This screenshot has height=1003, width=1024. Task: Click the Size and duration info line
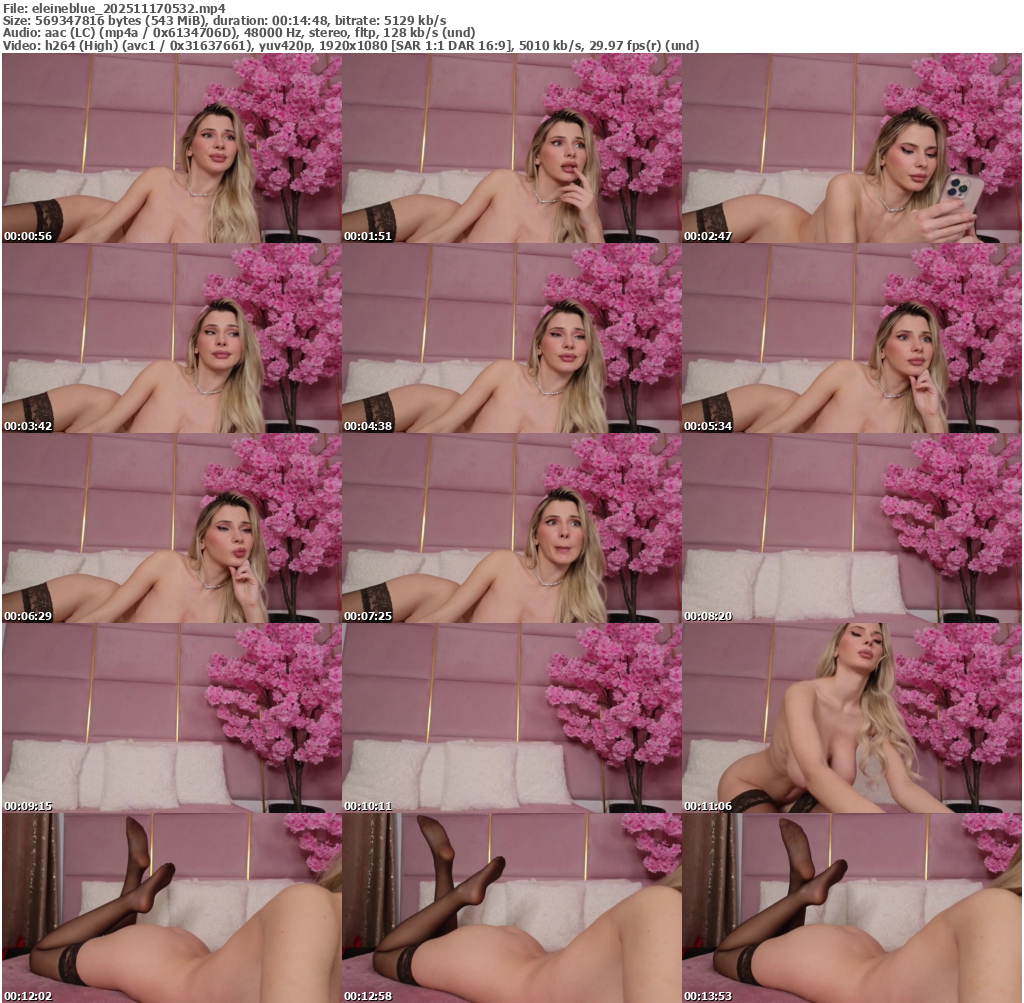click(x=225, y=20)
